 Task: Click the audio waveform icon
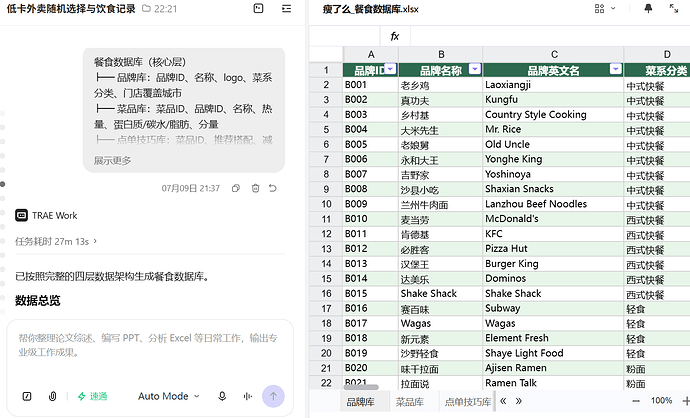coord(248,396)
